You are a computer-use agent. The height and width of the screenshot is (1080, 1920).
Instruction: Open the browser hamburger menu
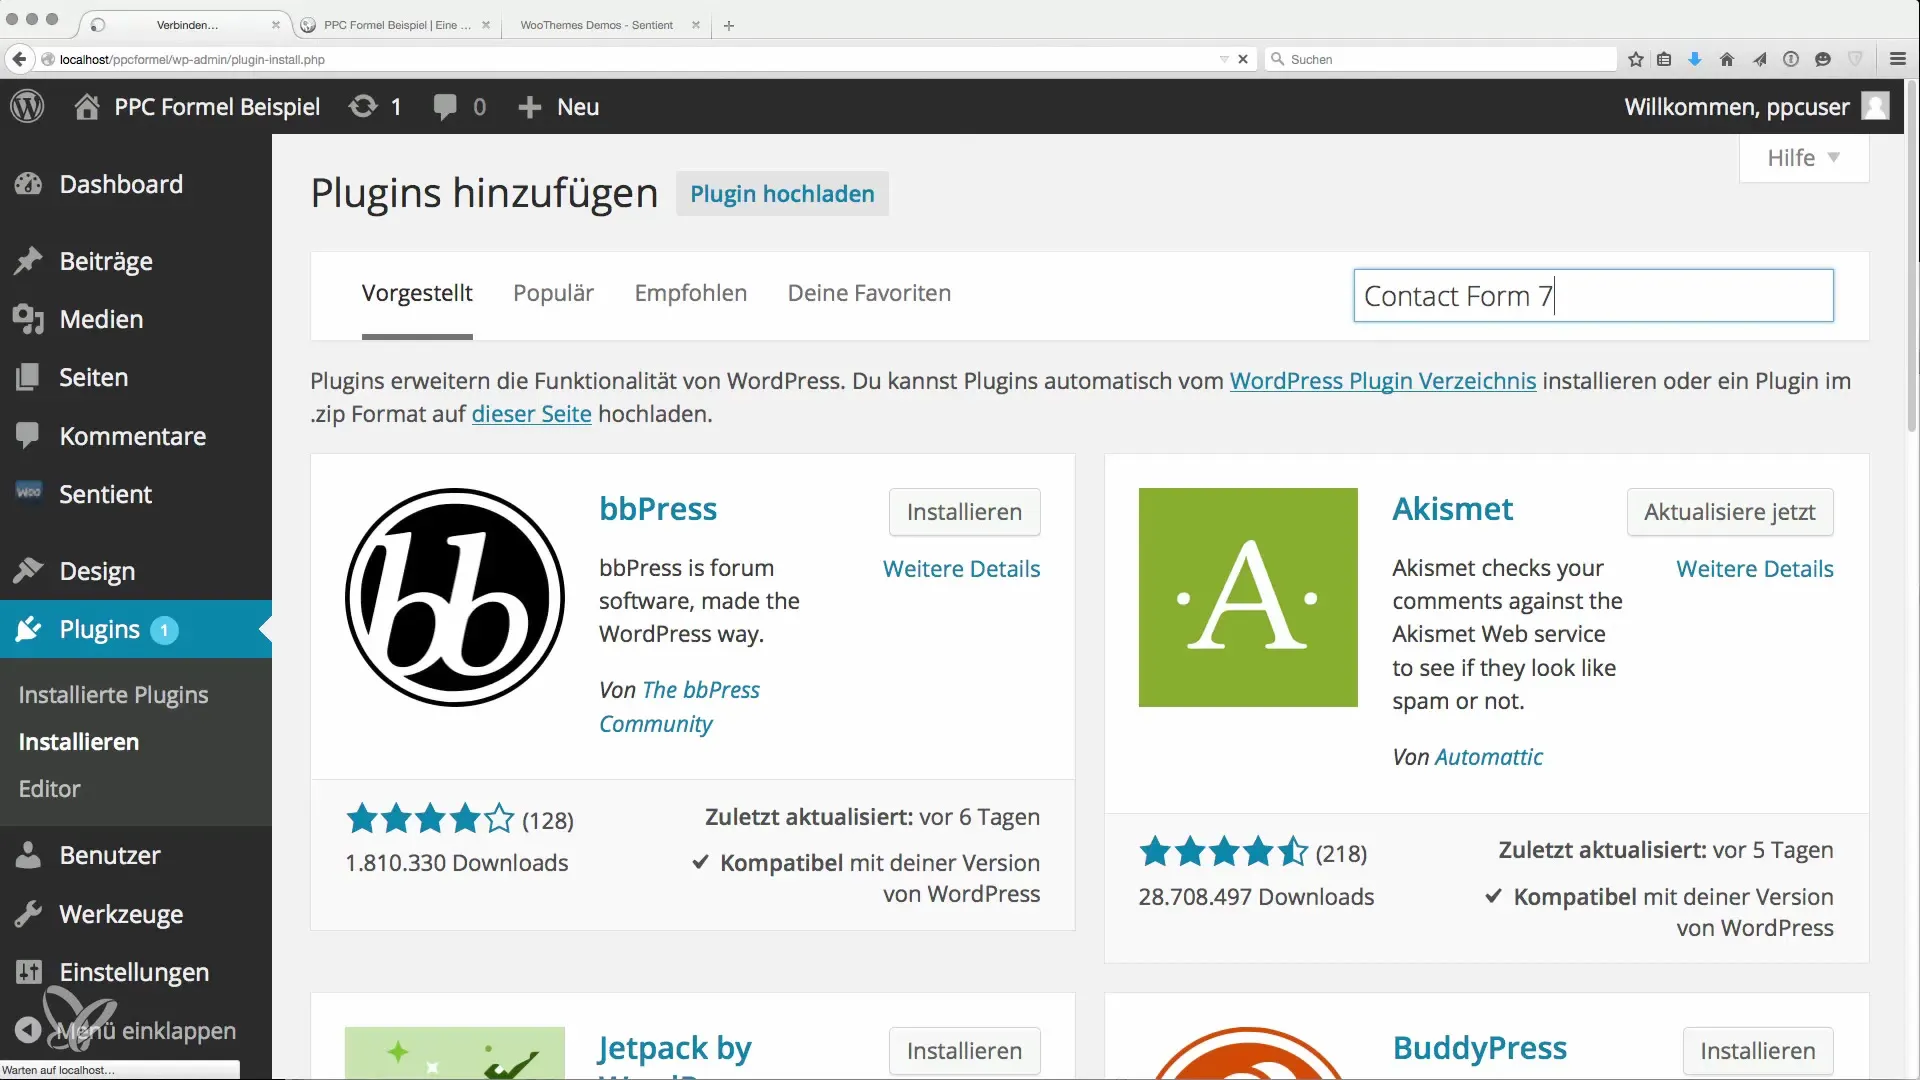(x=1897, y=59)
